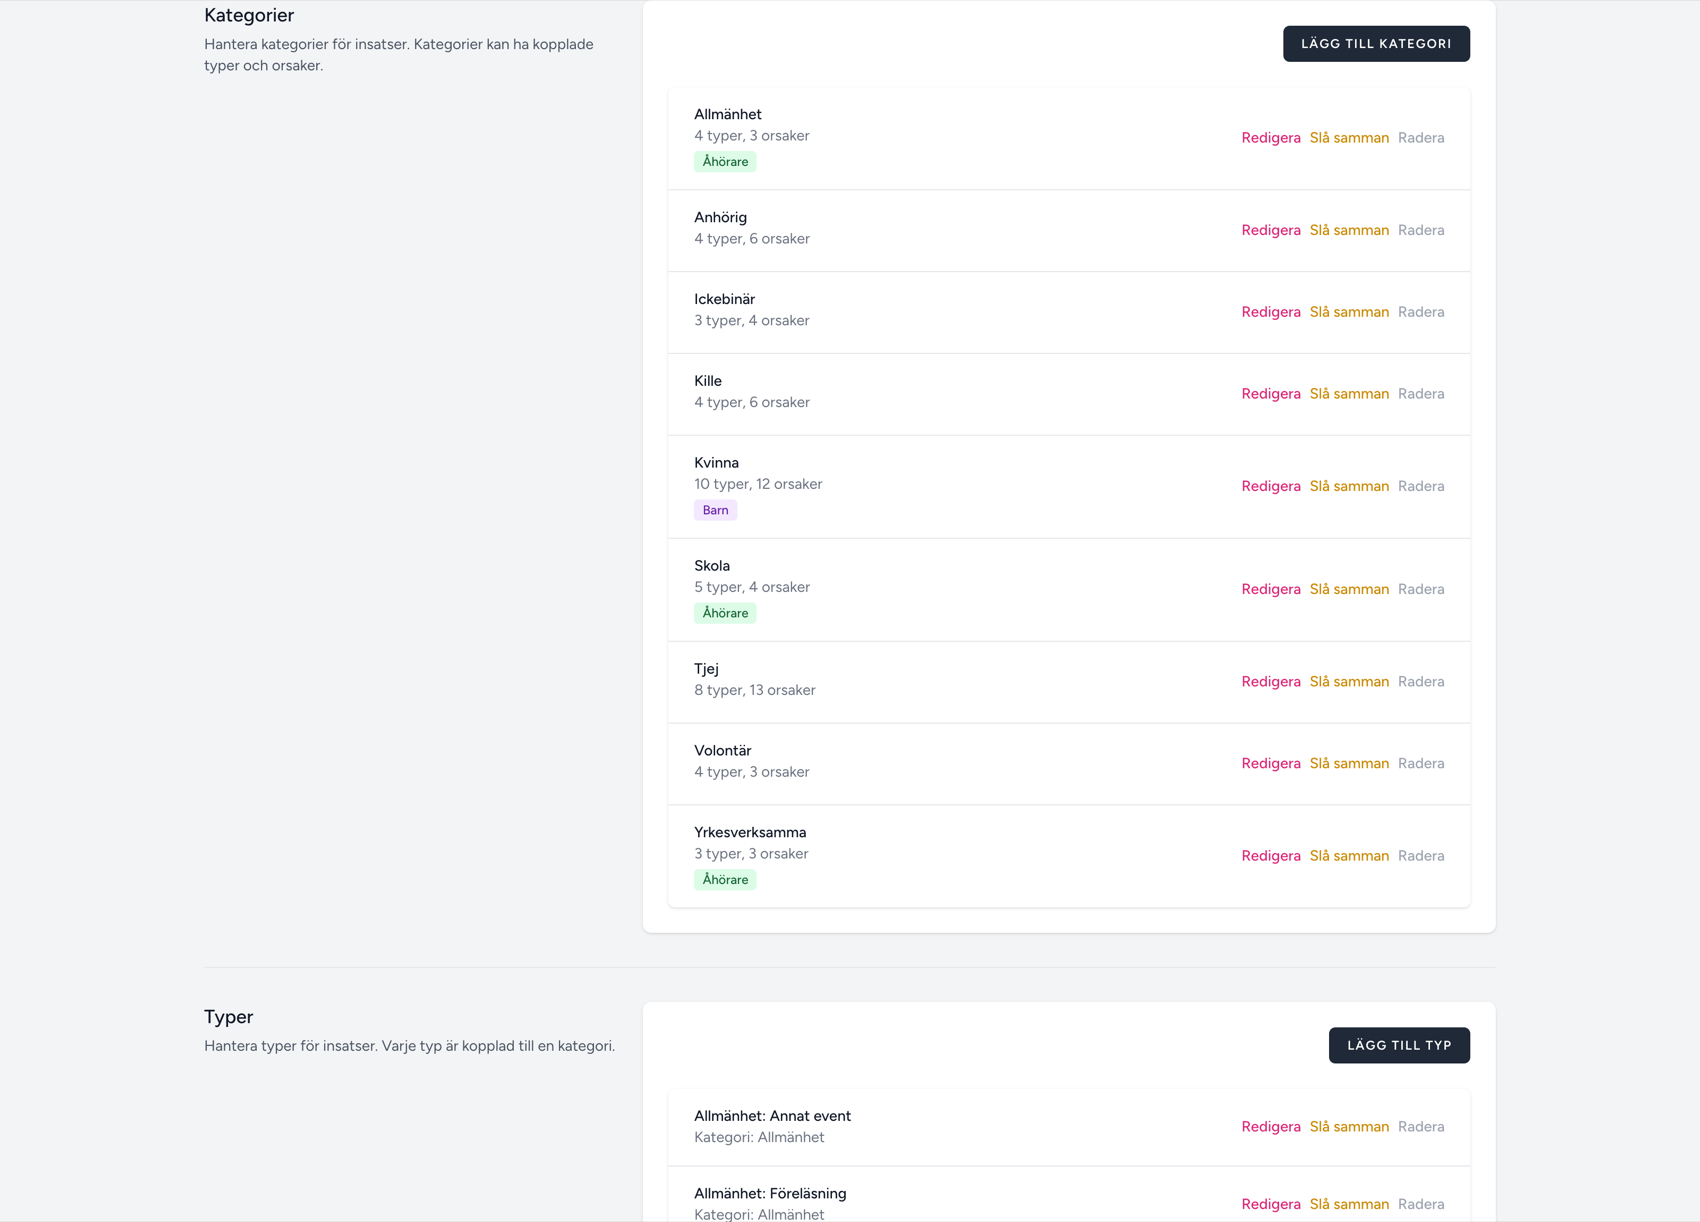Merge the Tjej category using Slå samman

1349,682
